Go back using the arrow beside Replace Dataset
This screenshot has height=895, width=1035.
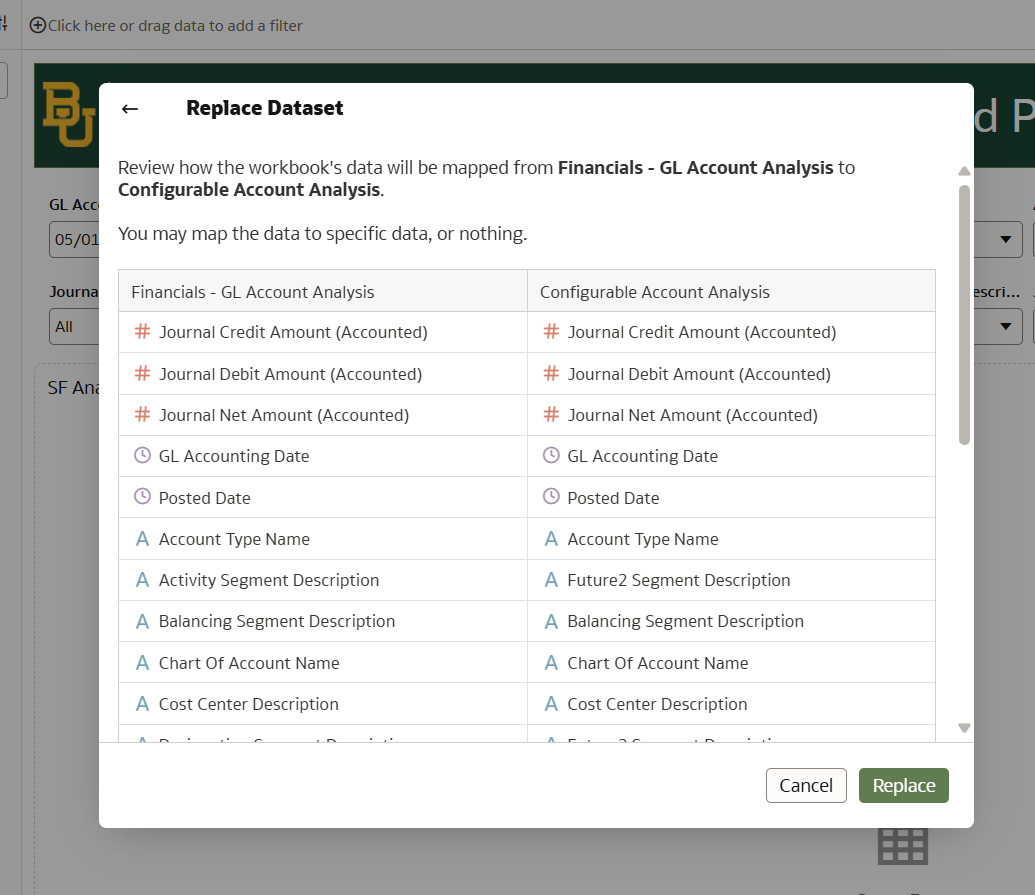(130, 109)
